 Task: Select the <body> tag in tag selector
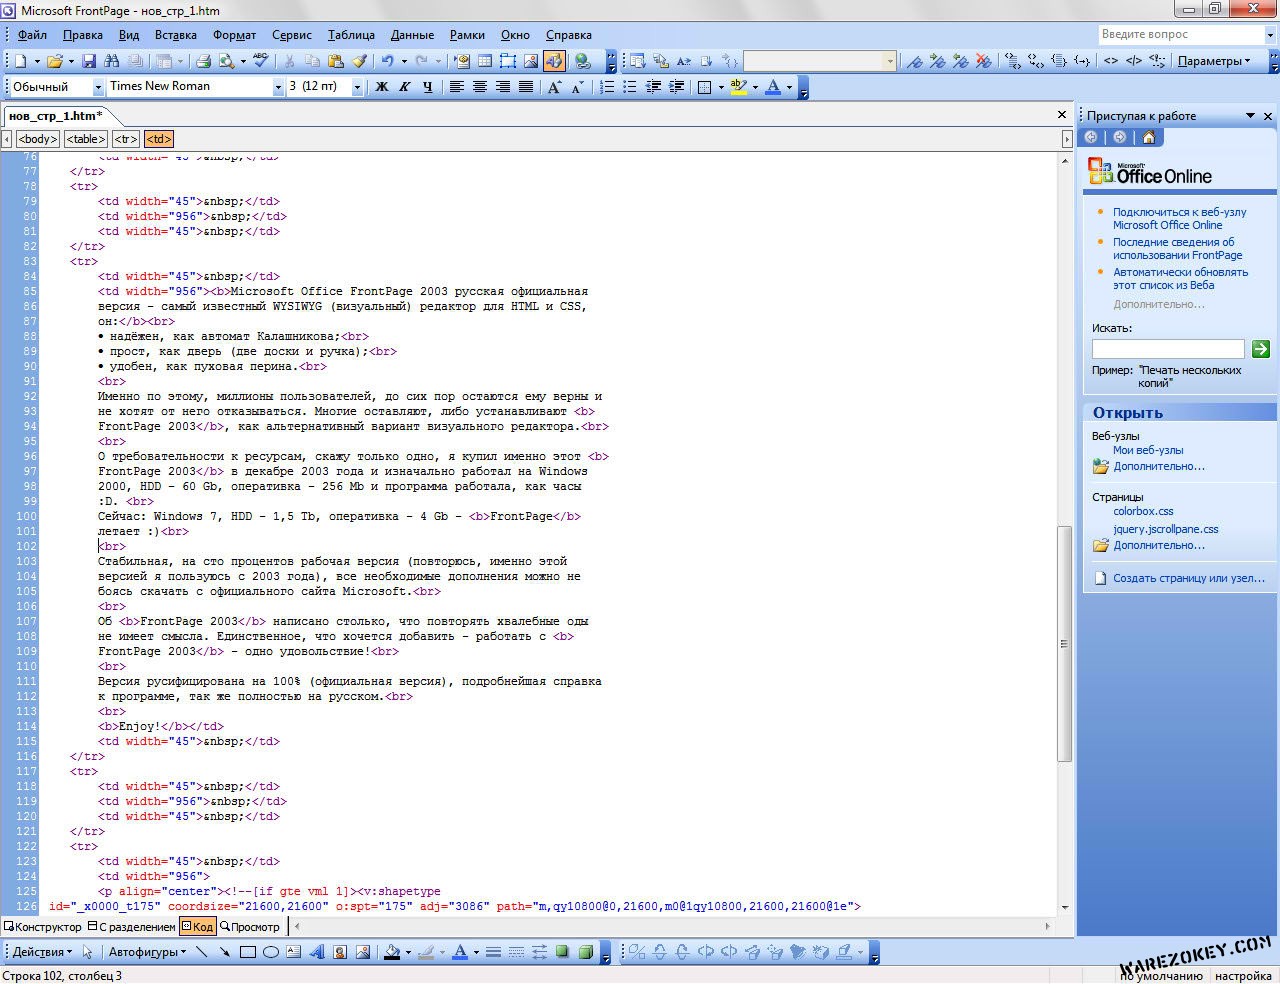click(x=38, y=139)
